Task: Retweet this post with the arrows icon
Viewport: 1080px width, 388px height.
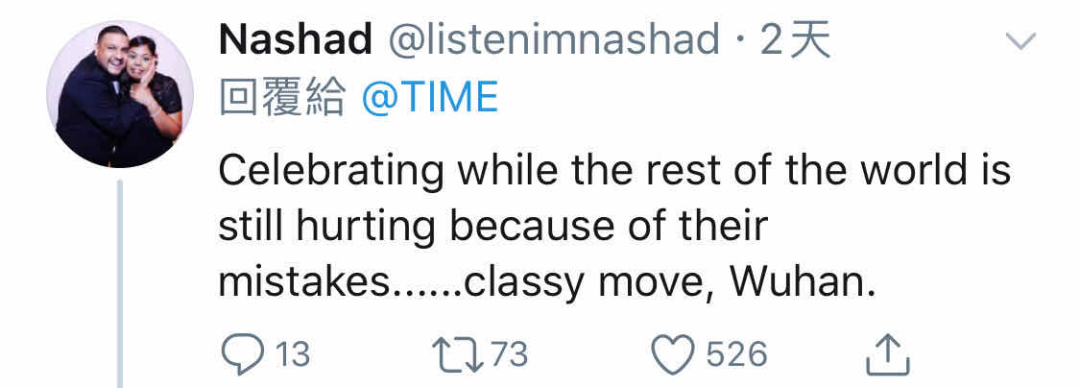Action: (459, 354)
